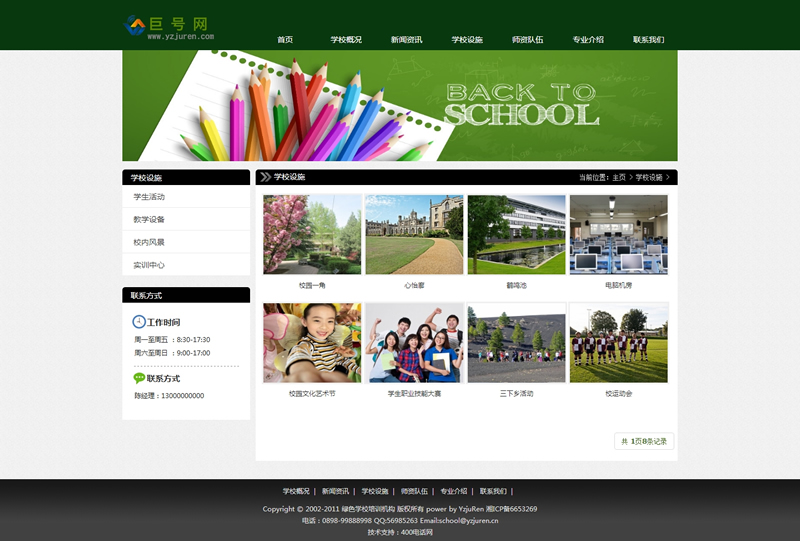This screenshot has height=541, width=800.
Task: Open 师资队伍 from the top navigation
Action: coord(527,40)
